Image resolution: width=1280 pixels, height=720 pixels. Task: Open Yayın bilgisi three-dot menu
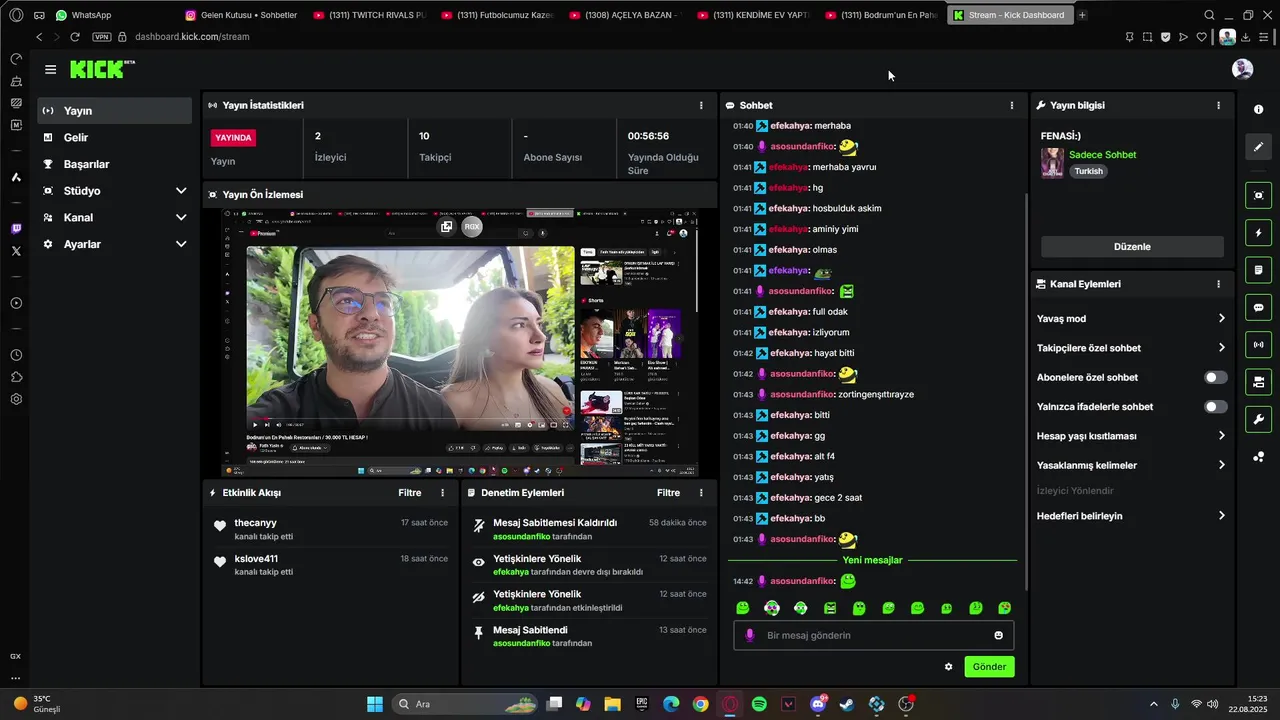point(1218,105)
